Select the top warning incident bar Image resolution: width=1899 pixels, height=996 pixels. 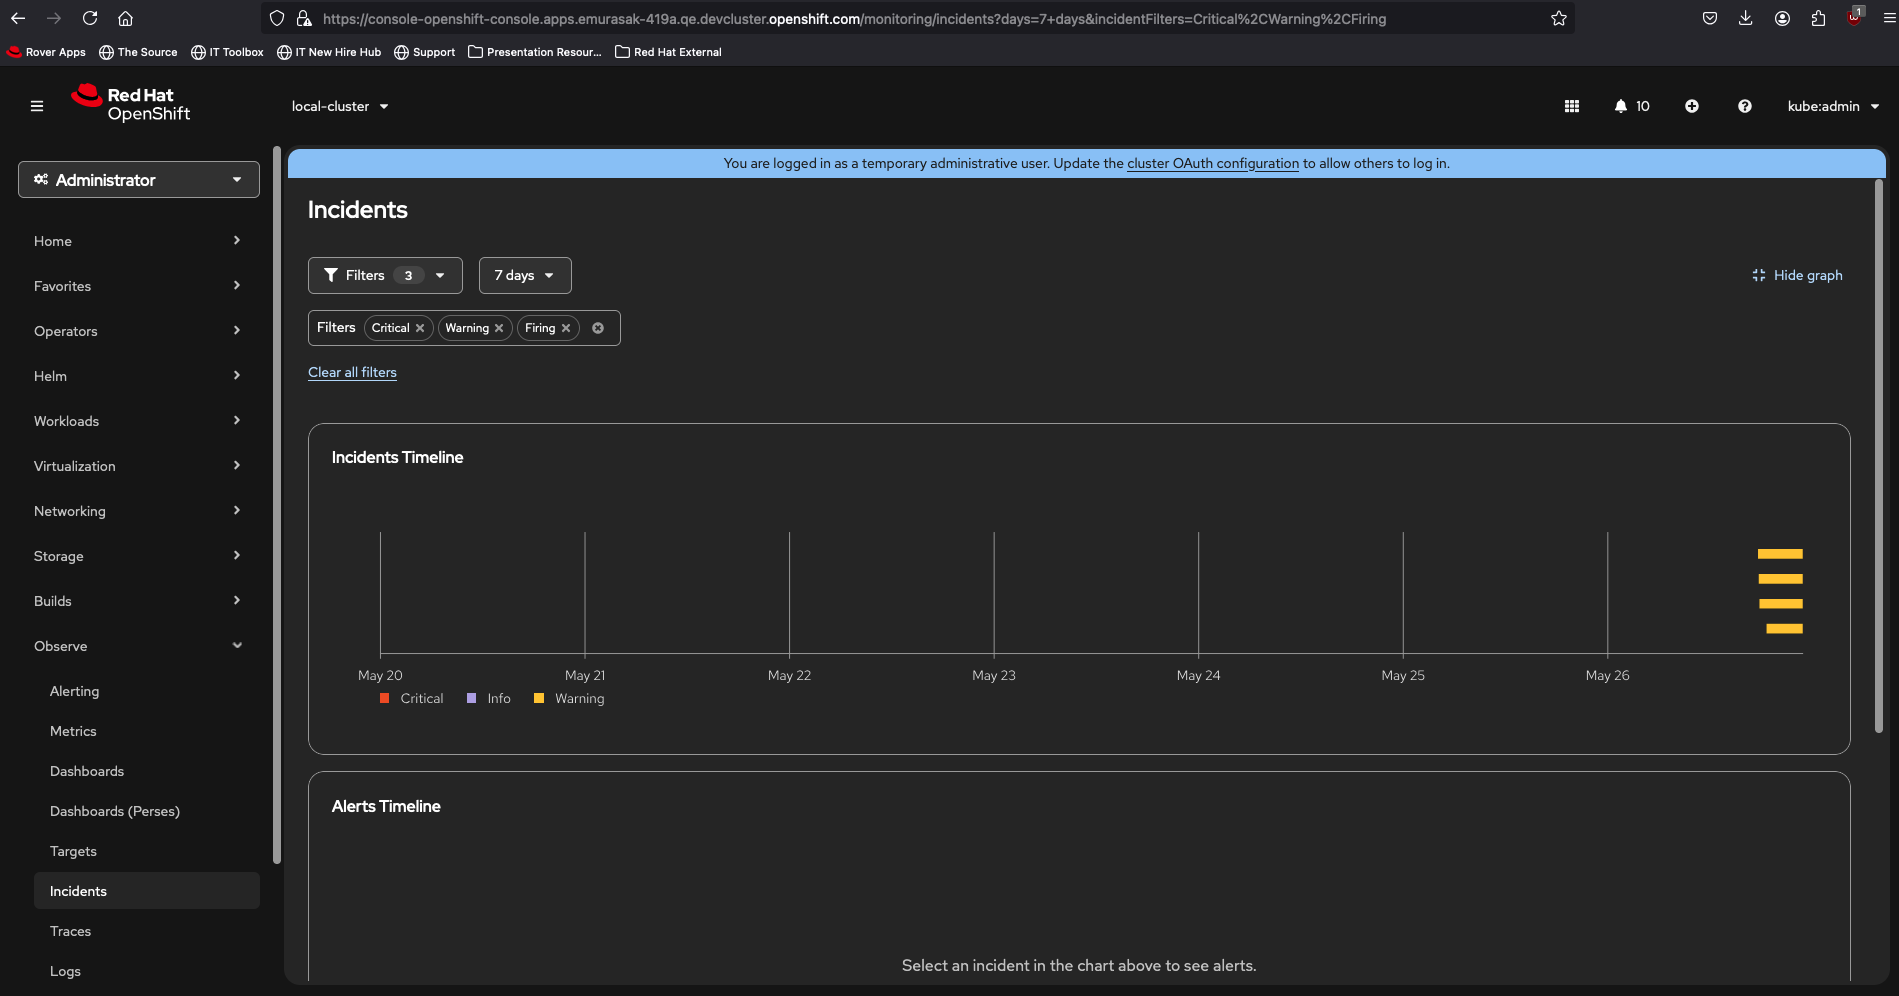[1780, 554]
